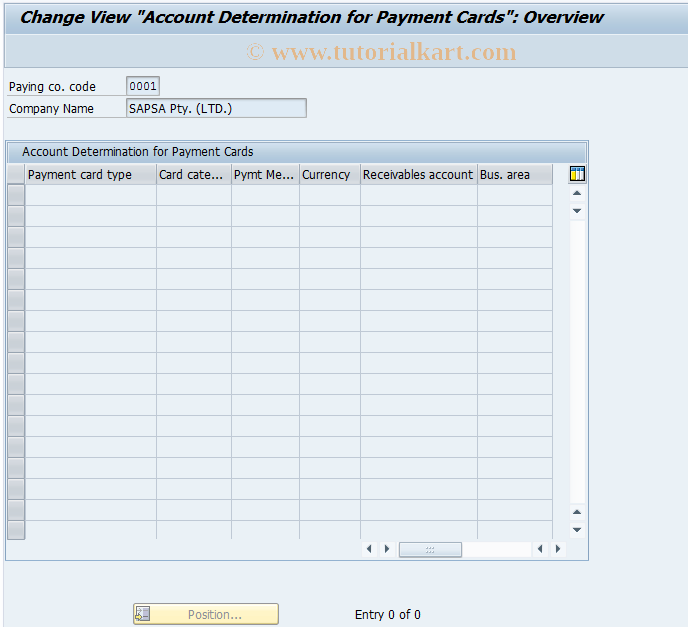Select the Pymt Me... column header
688x627 pixels.
pyautogui.click(x=265, y=175)
